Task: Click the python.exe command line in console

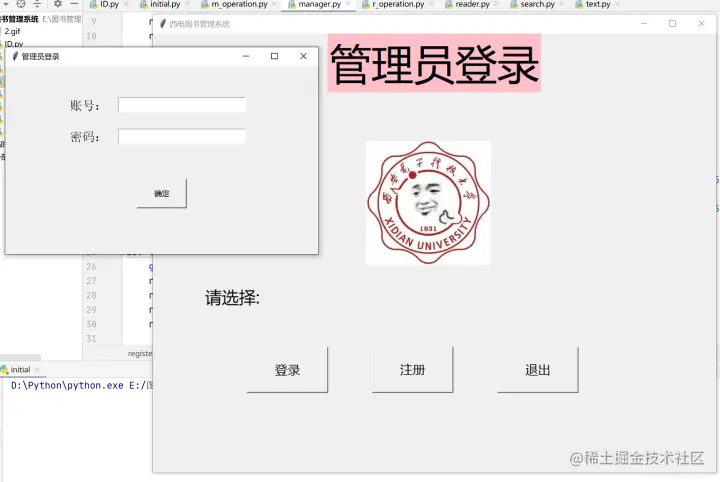Action: click(82, 386)
